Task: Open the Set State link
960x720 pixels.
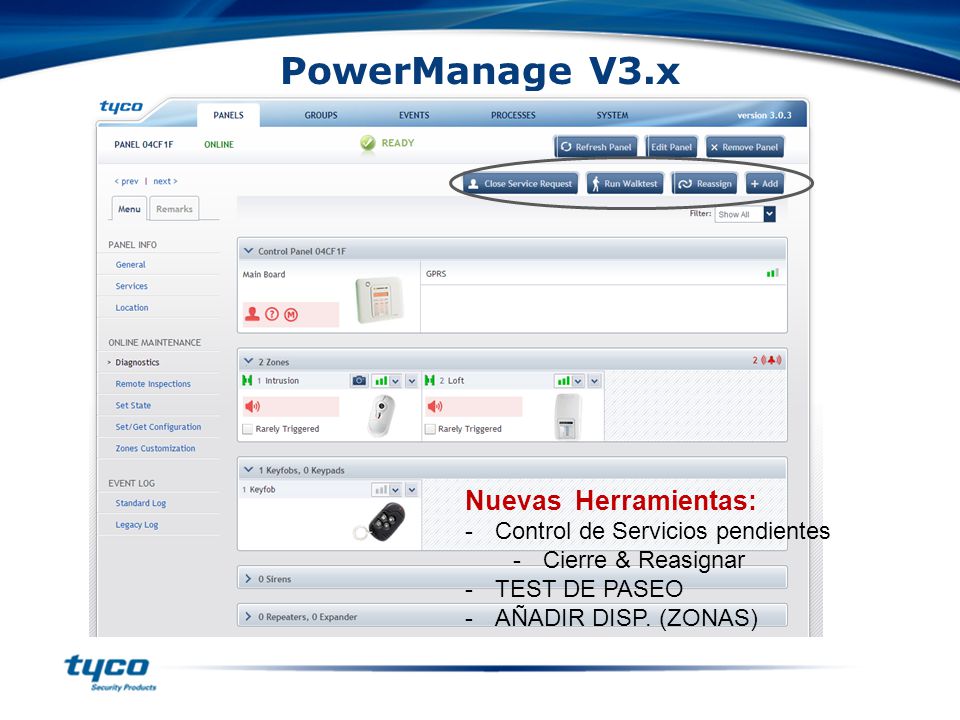Action: click(133, 405)
